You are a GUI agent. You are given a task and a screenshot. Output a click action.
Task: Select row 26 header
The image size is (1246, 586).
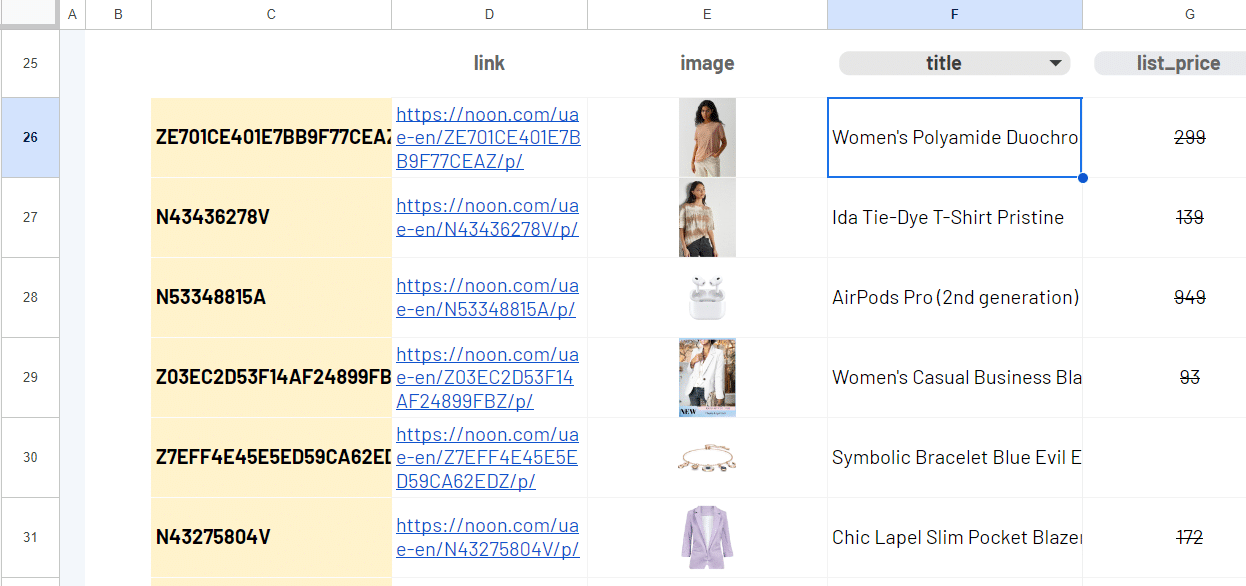tap(30, 138)
